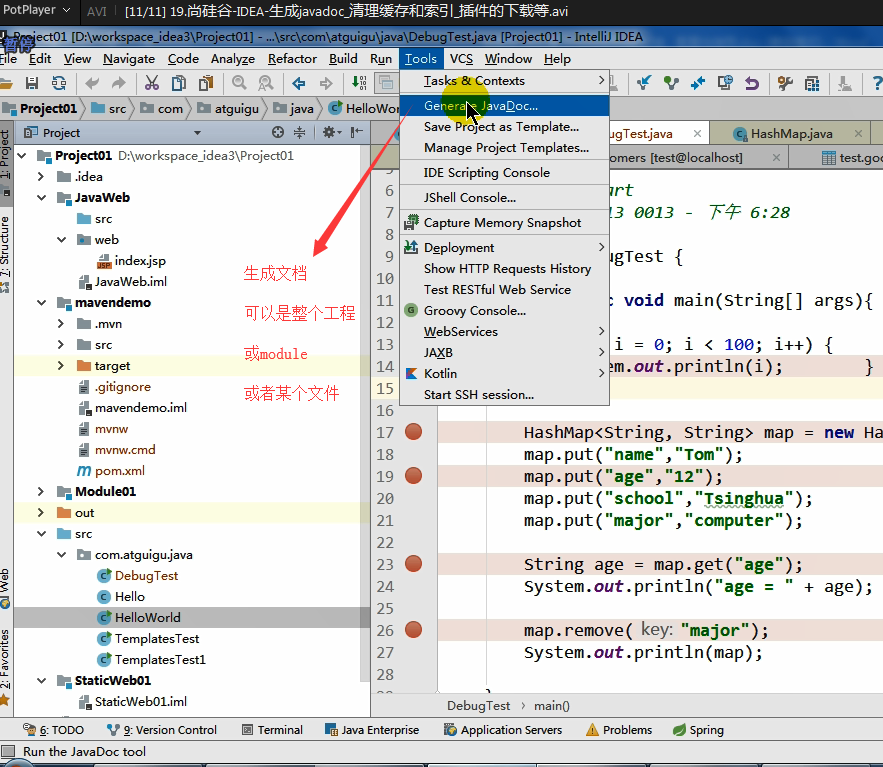Click the Forward navigation arrow
Screen dimensions: 883x767
coord(325,83)
